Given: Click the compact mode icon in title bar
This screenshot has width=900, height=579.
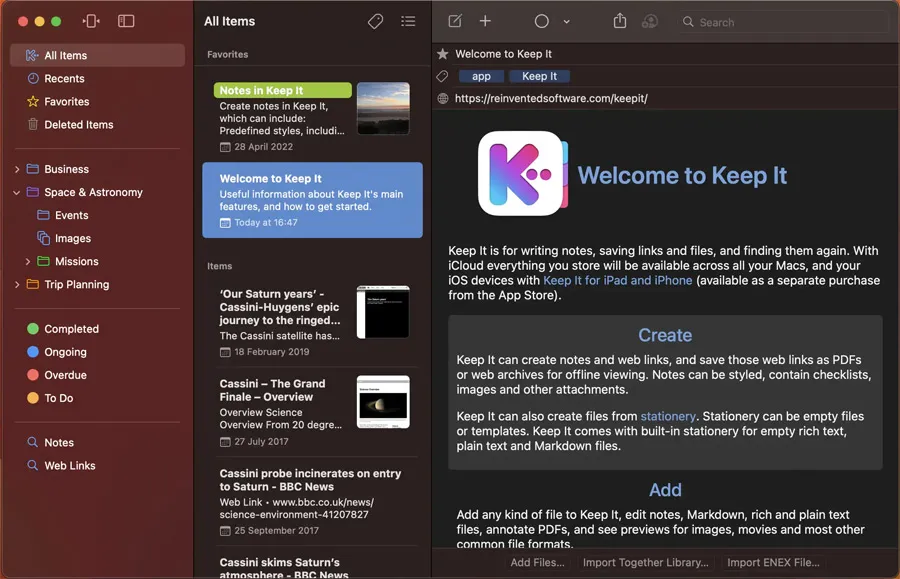Looking at the screenshot, I should (91, 21).
